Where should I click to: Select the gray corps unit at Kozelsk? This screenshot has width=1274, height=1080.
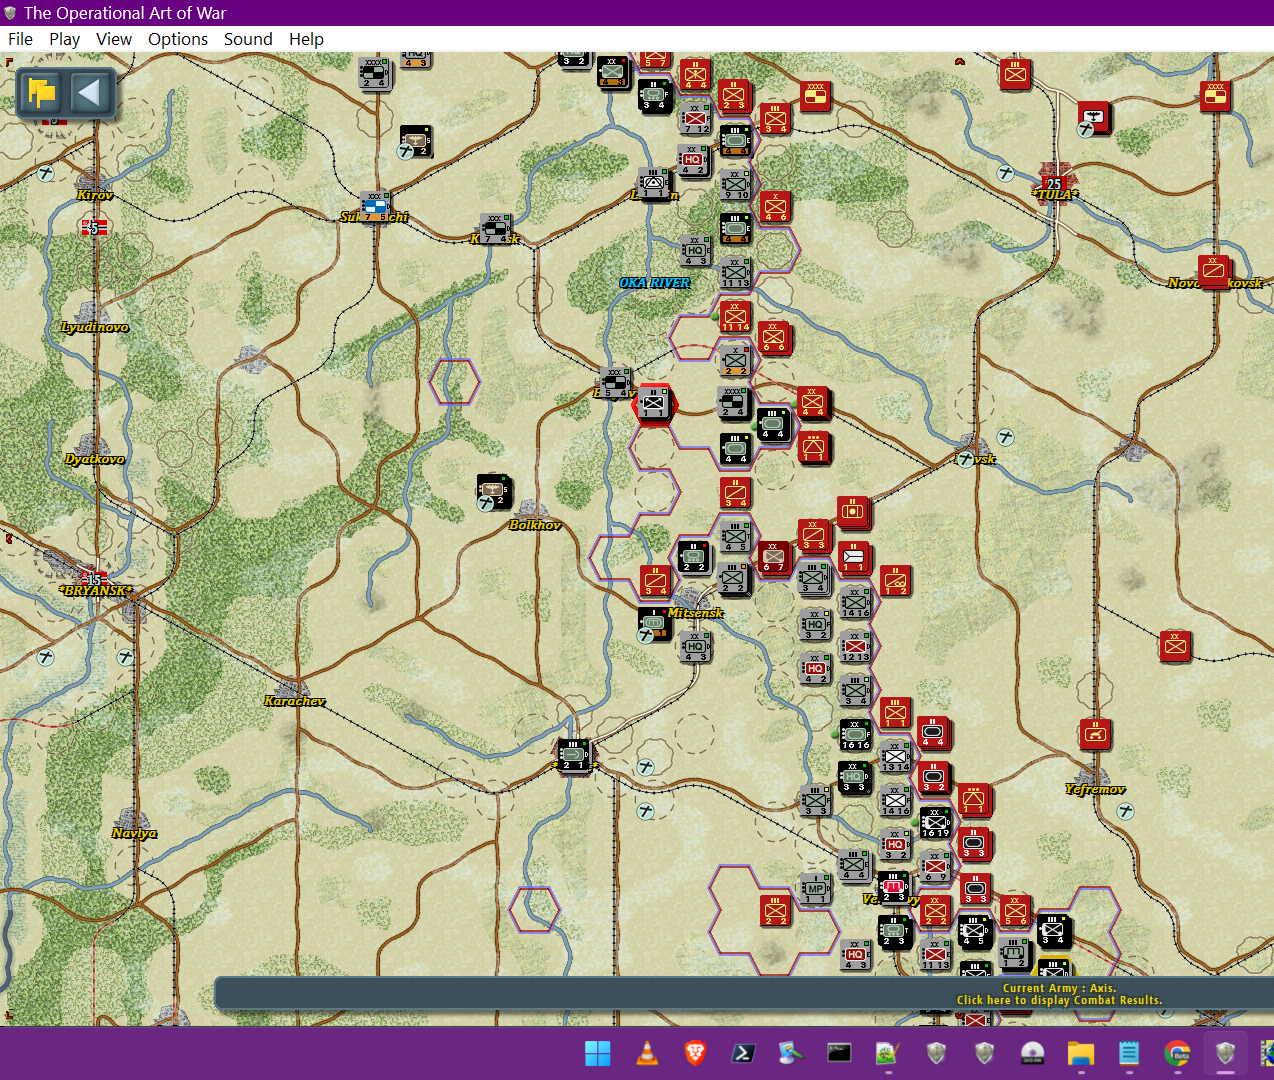[x=495, y=228]
